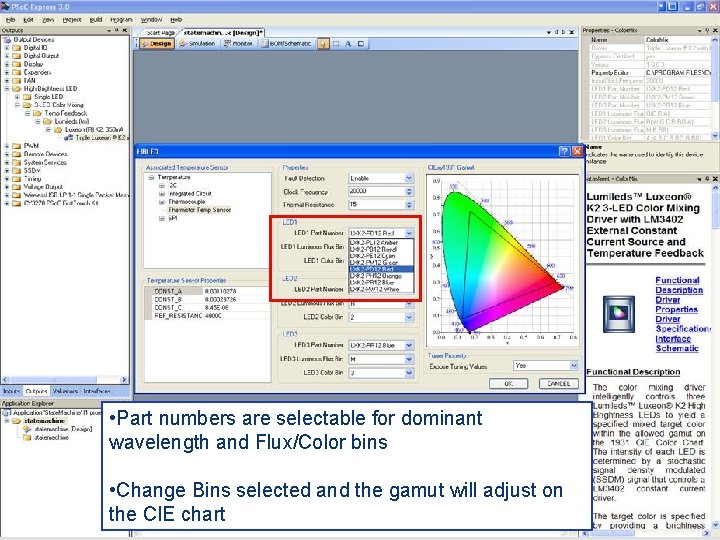Choose the Green part number option

(381, 262)
